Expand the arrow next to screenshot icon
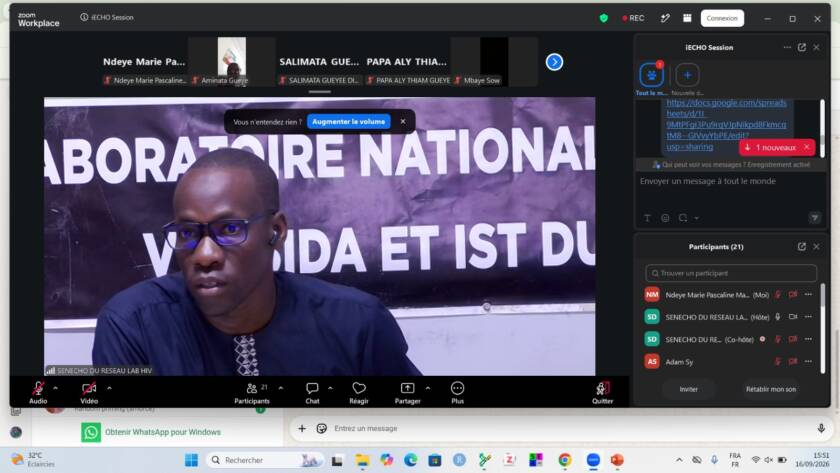This screenshot has height=473, width=840. pos(696,218)
